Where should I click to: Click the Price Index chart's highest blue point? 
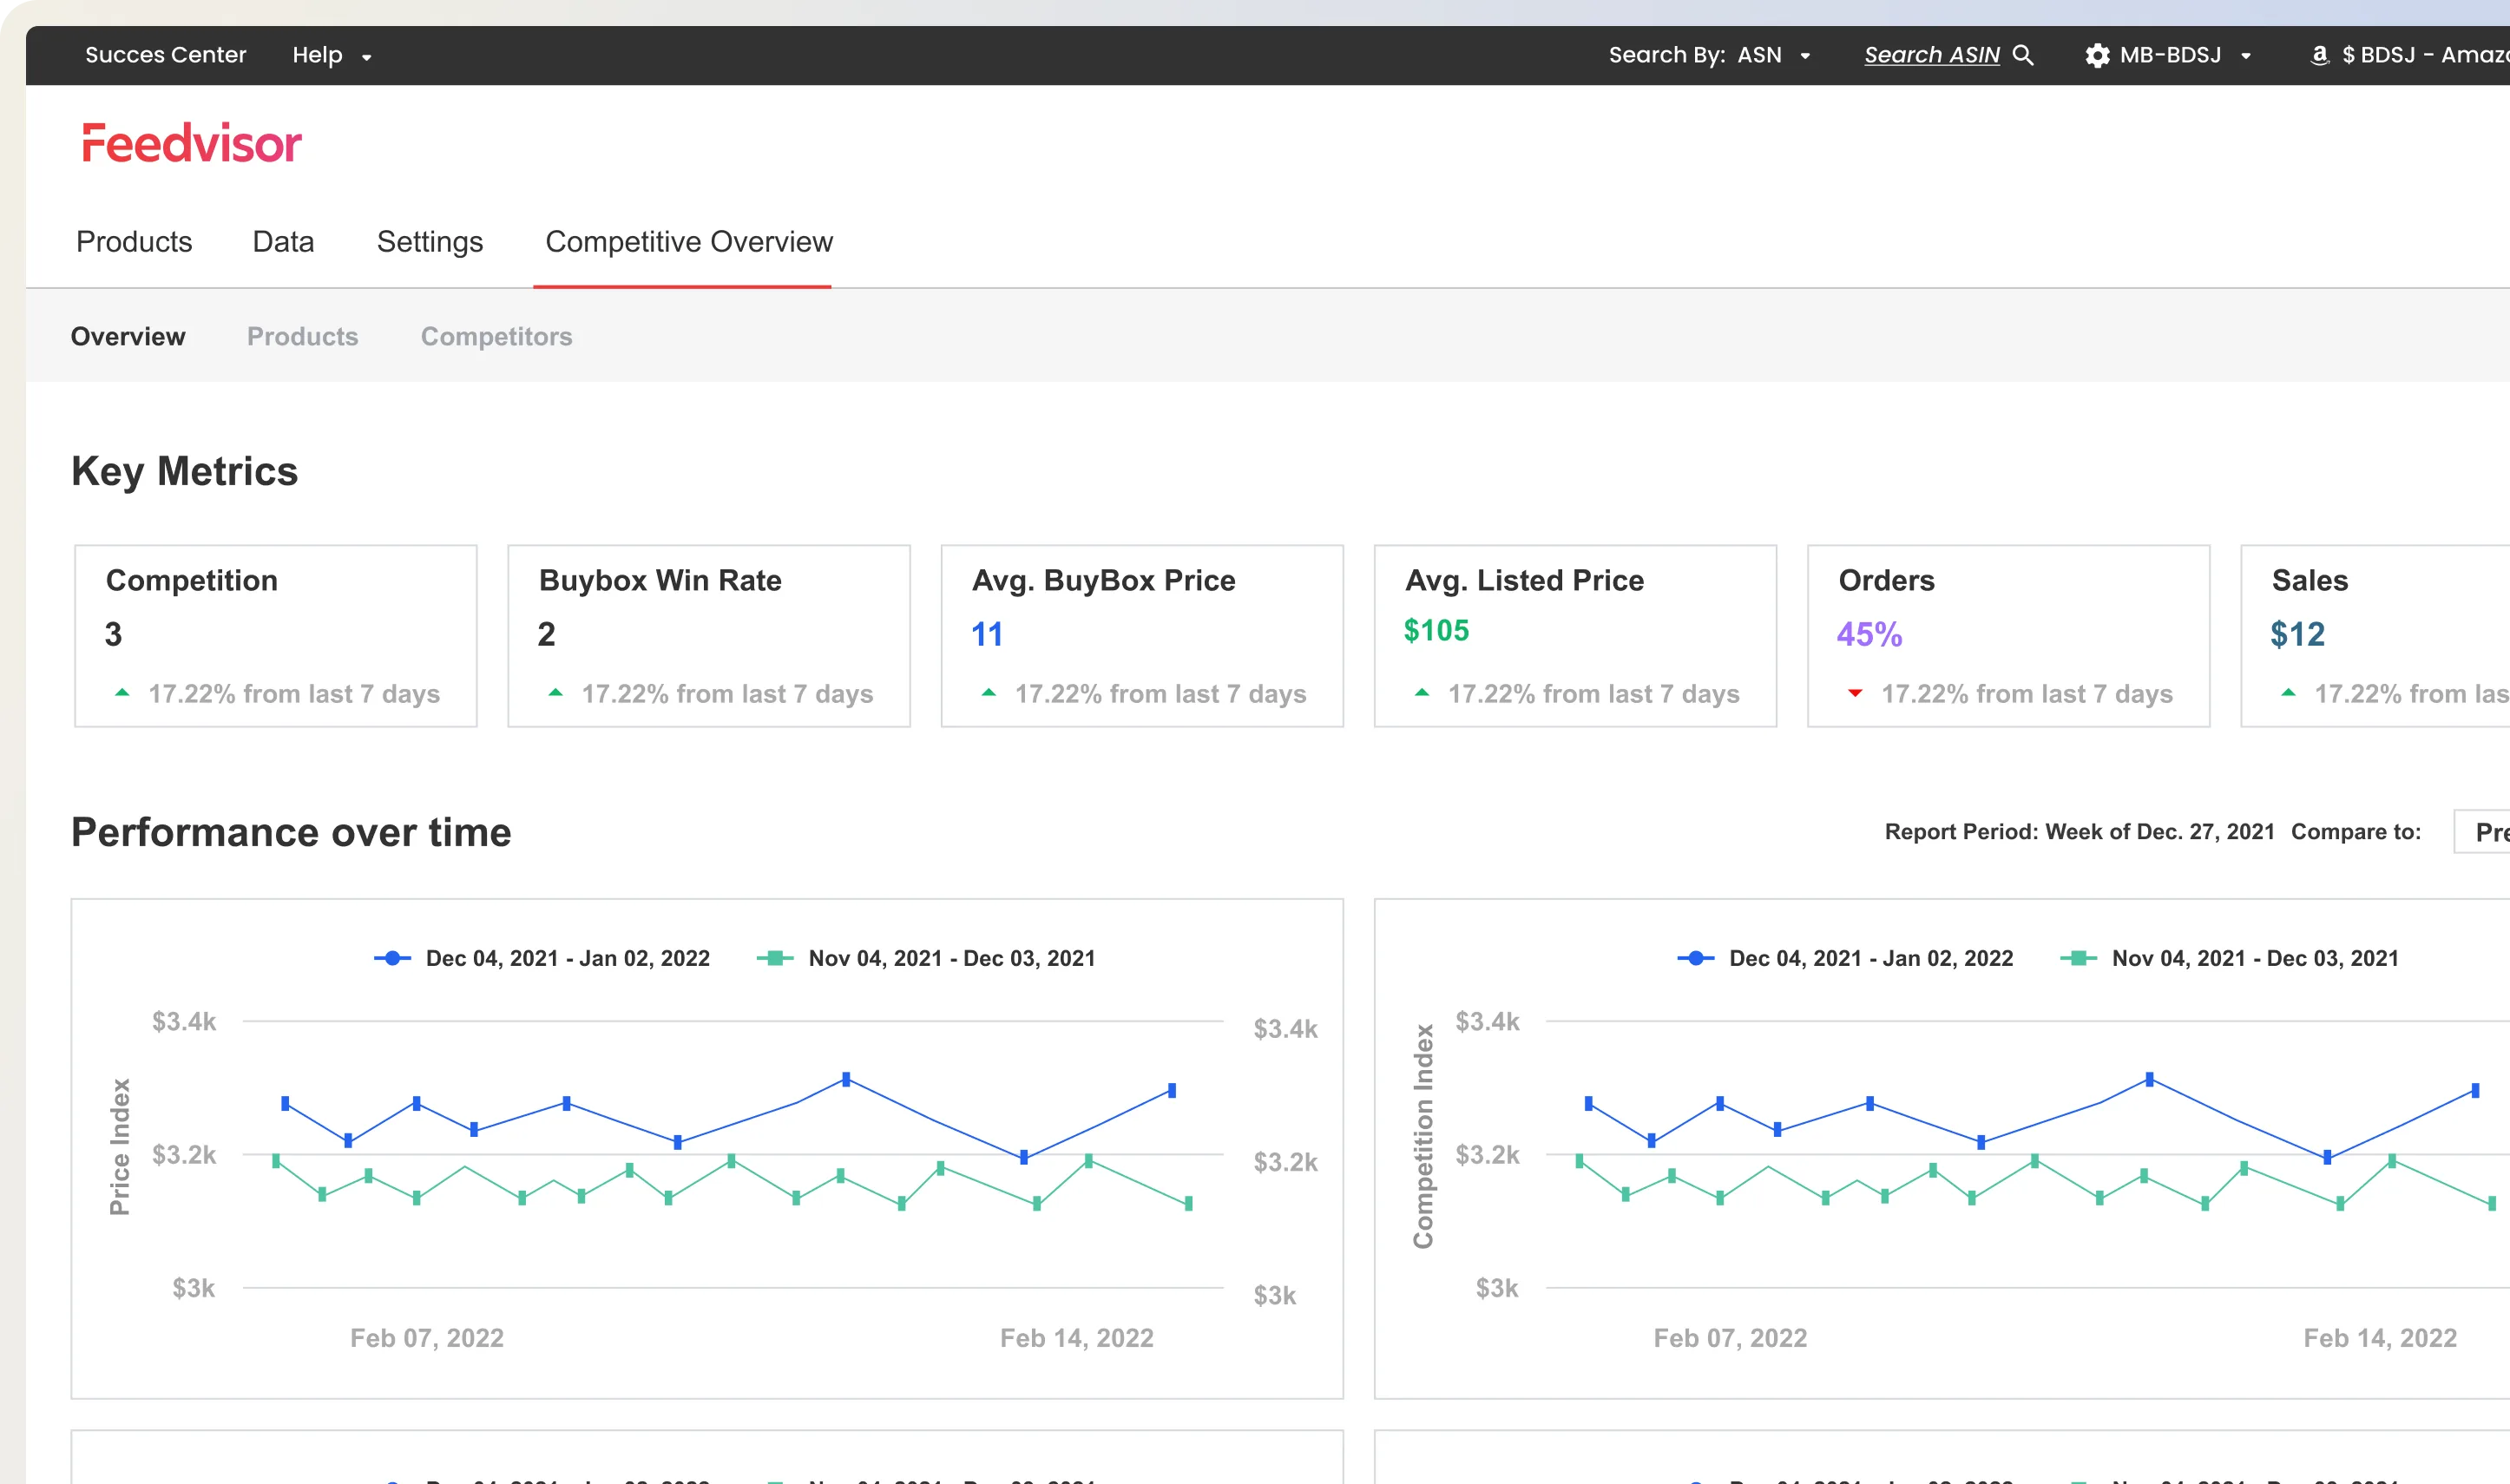click(846, 1079)
